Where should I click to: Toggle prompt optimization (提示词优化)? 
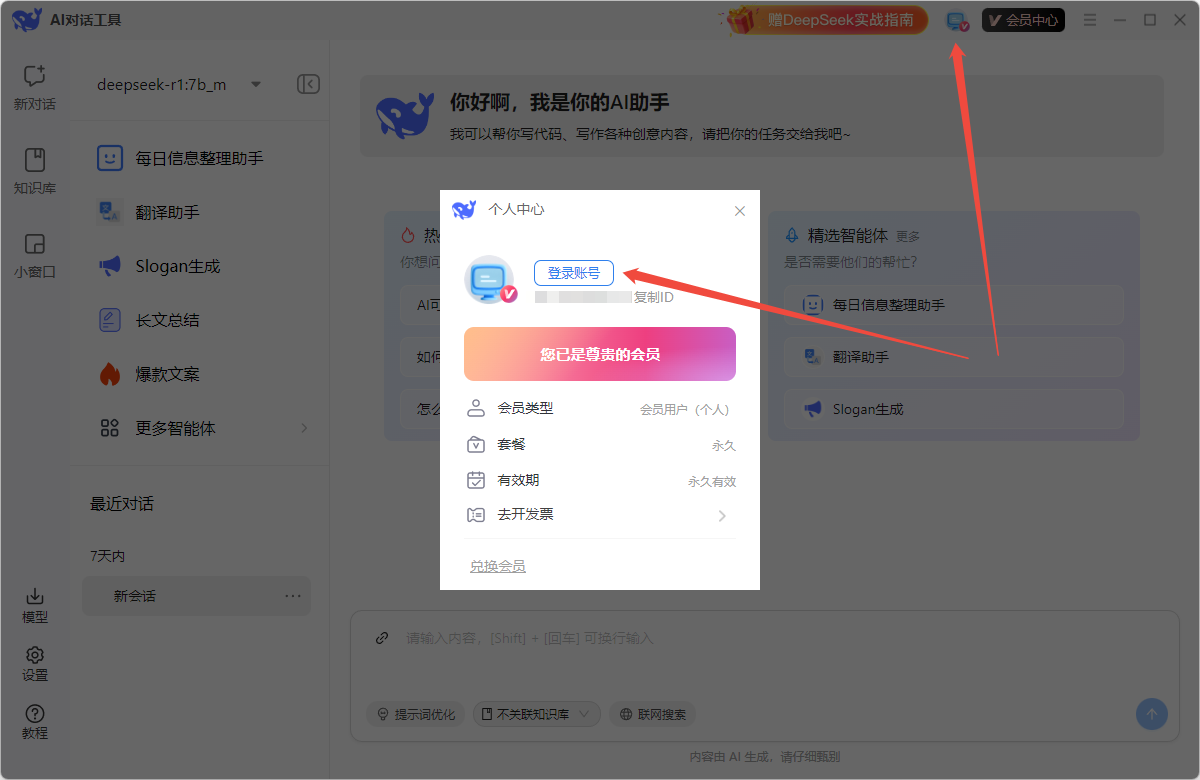[415, 714]
